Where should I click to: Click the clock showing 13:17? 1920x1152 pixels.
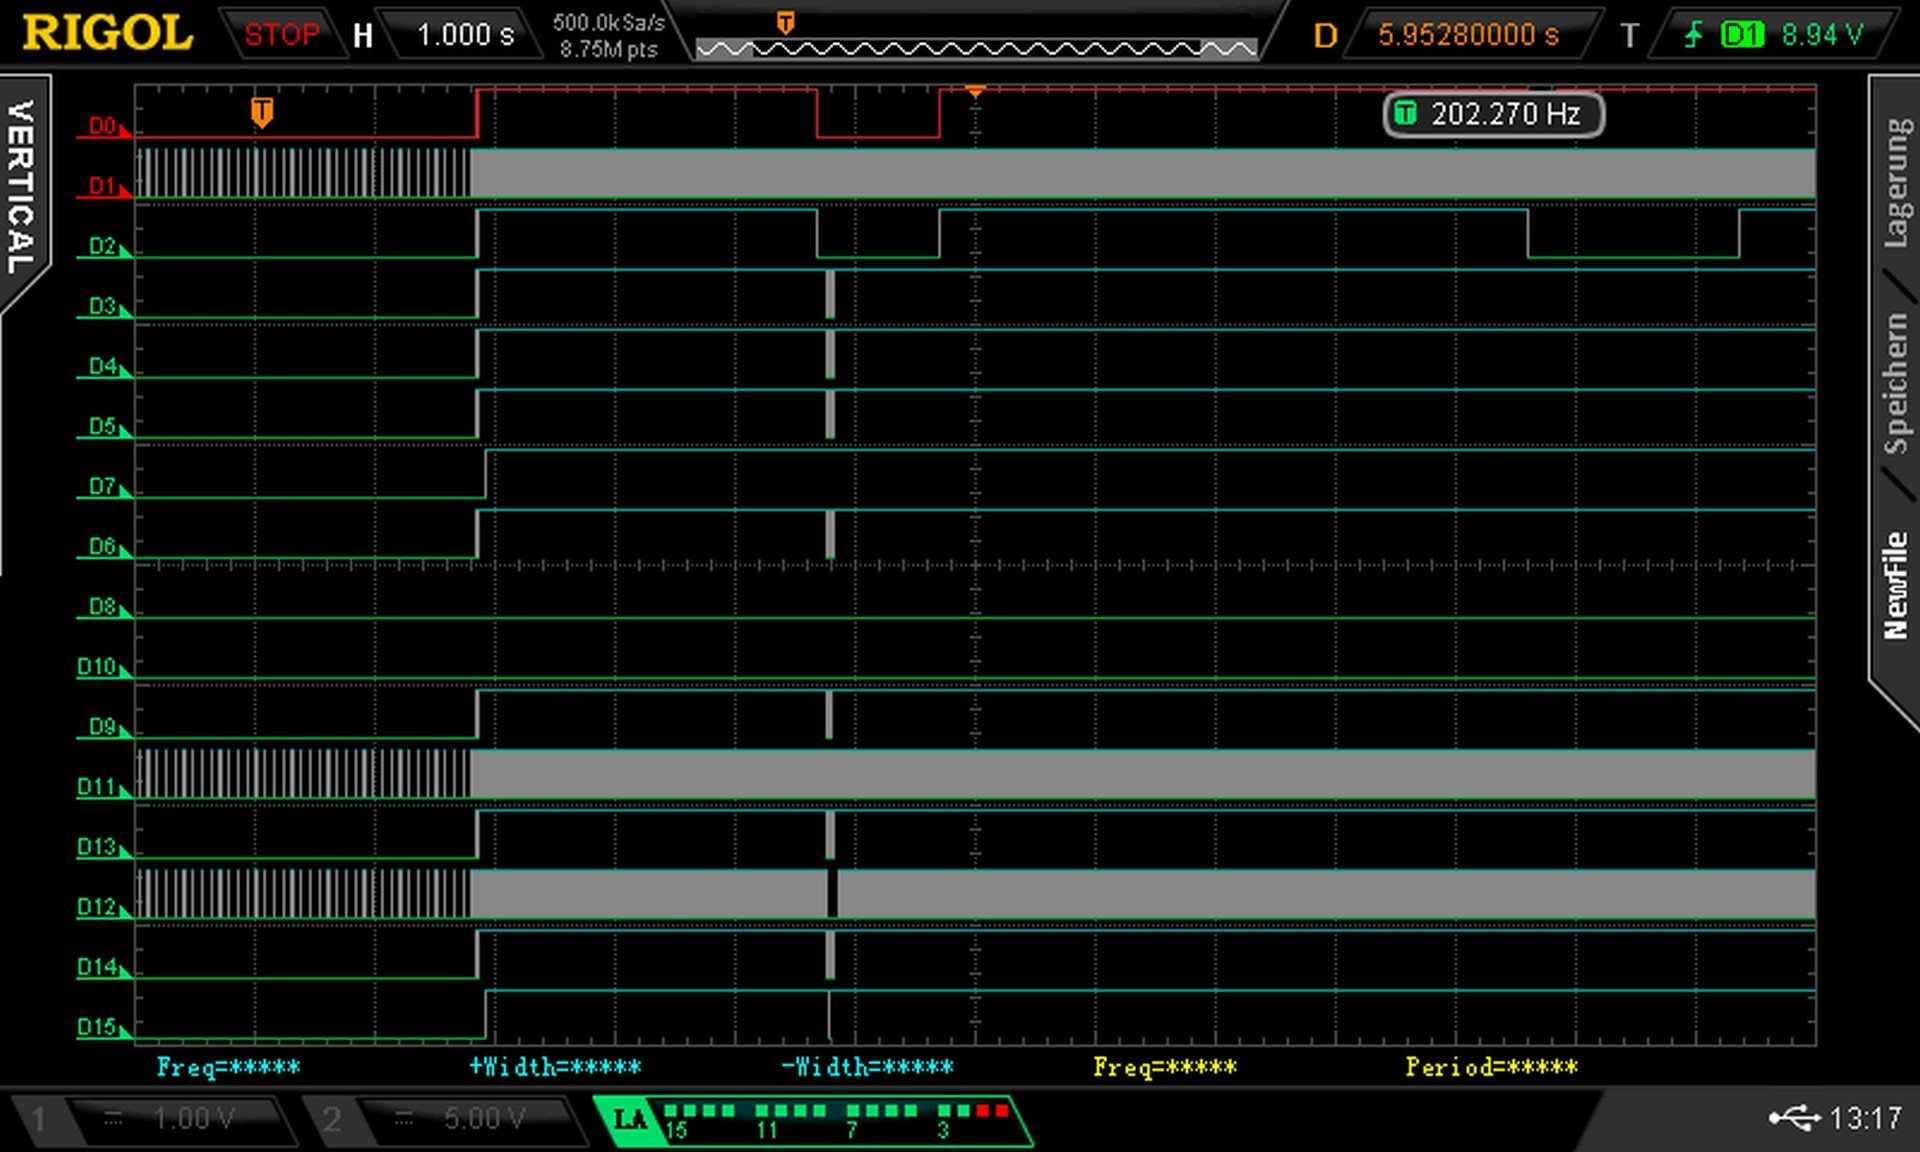1866,1118
